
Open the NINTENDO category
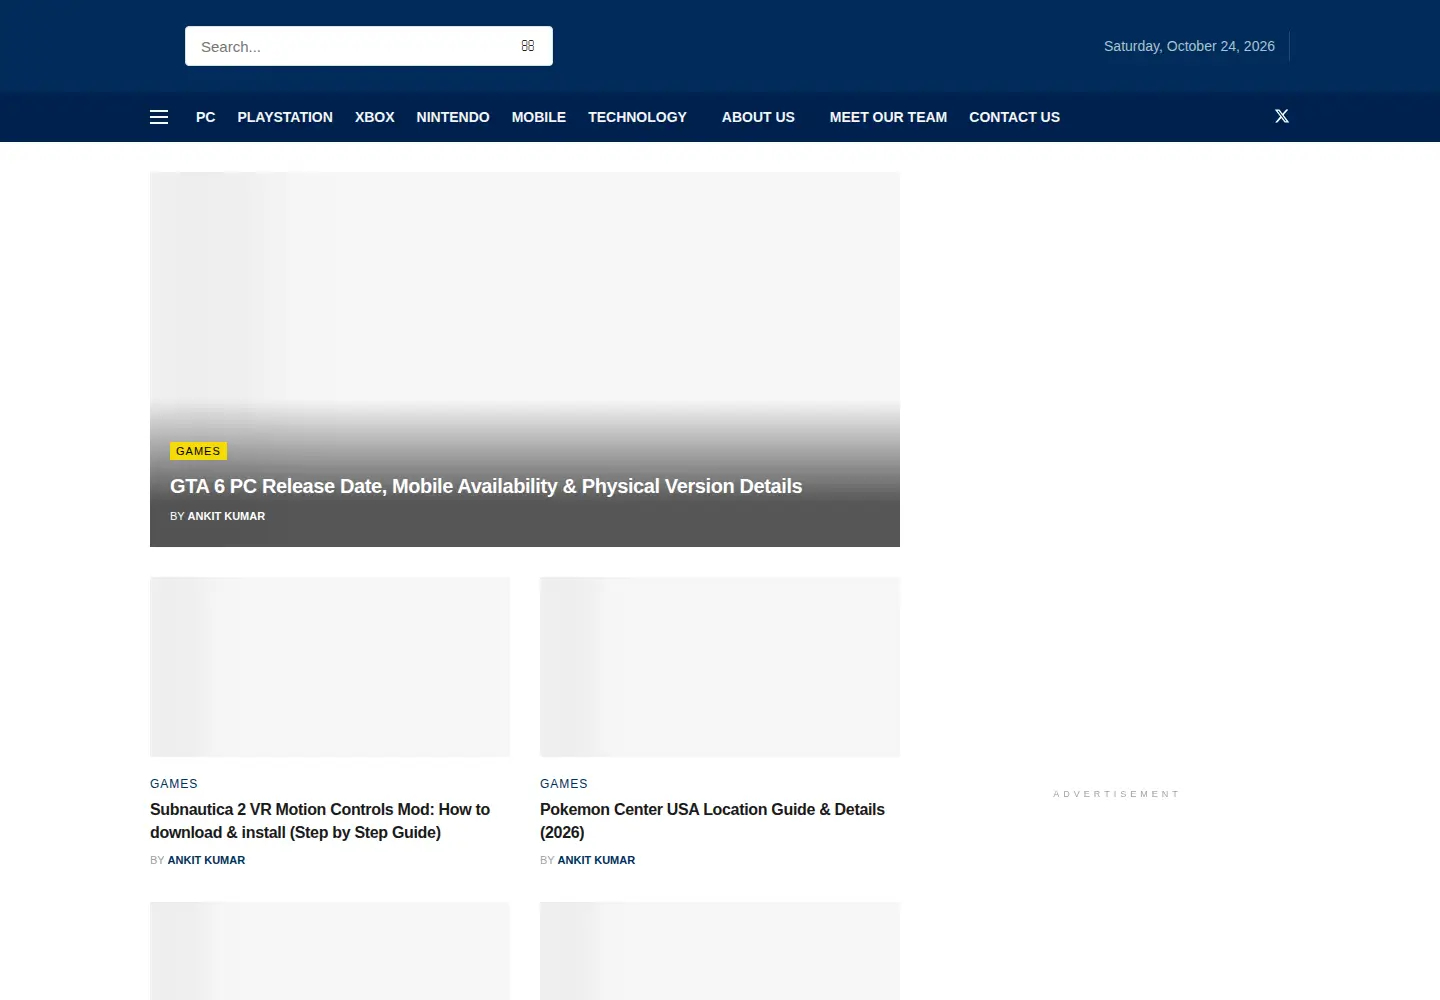[453, 117]
